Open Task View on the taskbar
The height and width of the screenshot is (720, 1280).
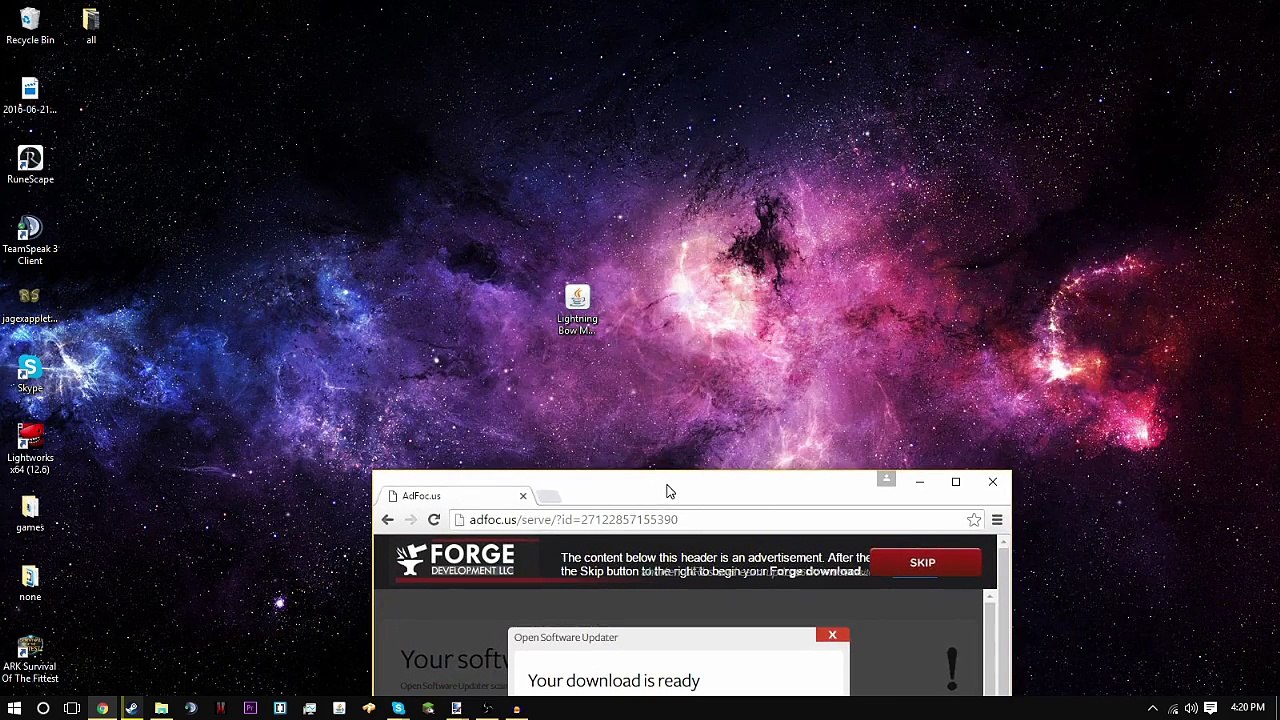point(72,708)
